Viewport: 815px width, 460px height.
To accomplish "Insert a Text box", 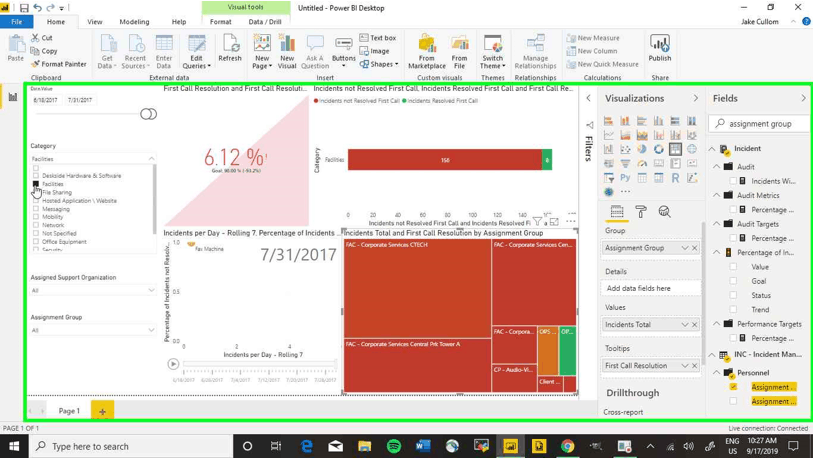I will tap(378, 38).
